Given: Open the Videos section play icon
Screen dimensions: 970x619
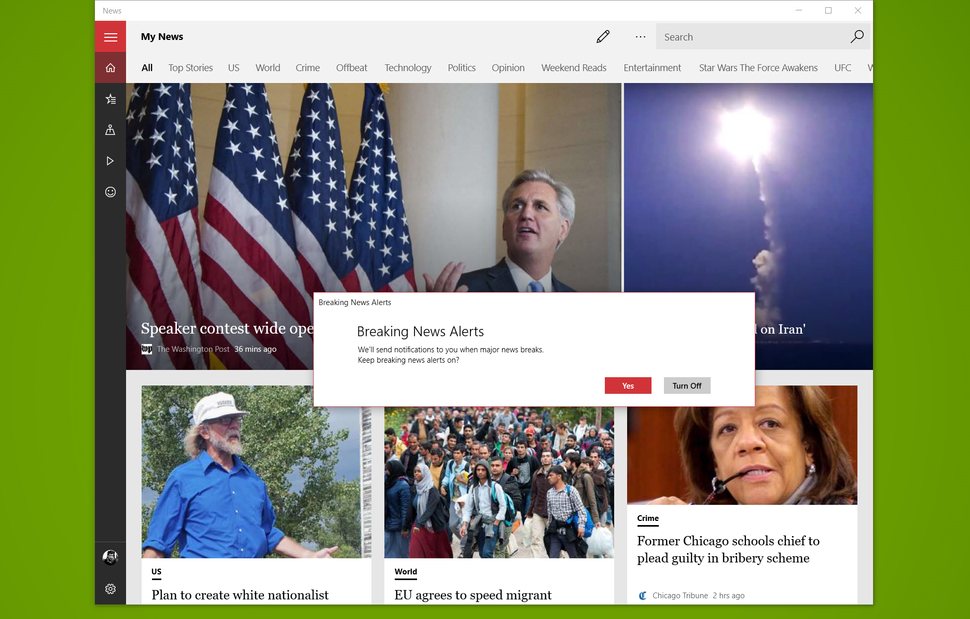Looking at the screenshot, I should tap(110, 160).
